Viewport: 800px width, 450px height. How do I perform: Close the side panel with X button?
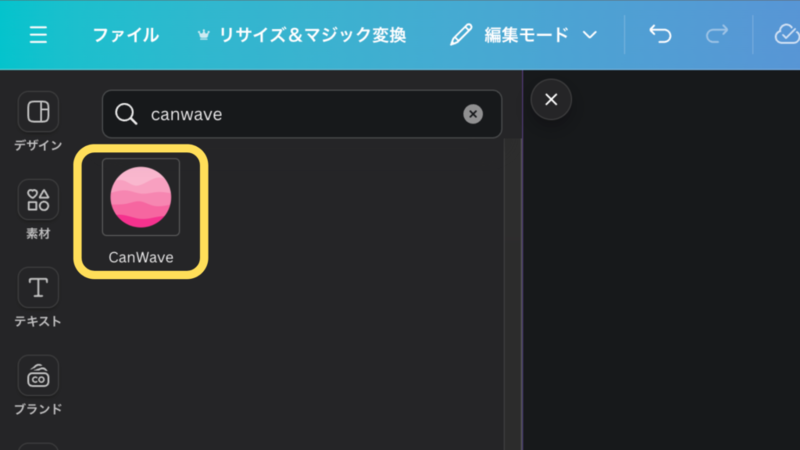coord(551,99)
